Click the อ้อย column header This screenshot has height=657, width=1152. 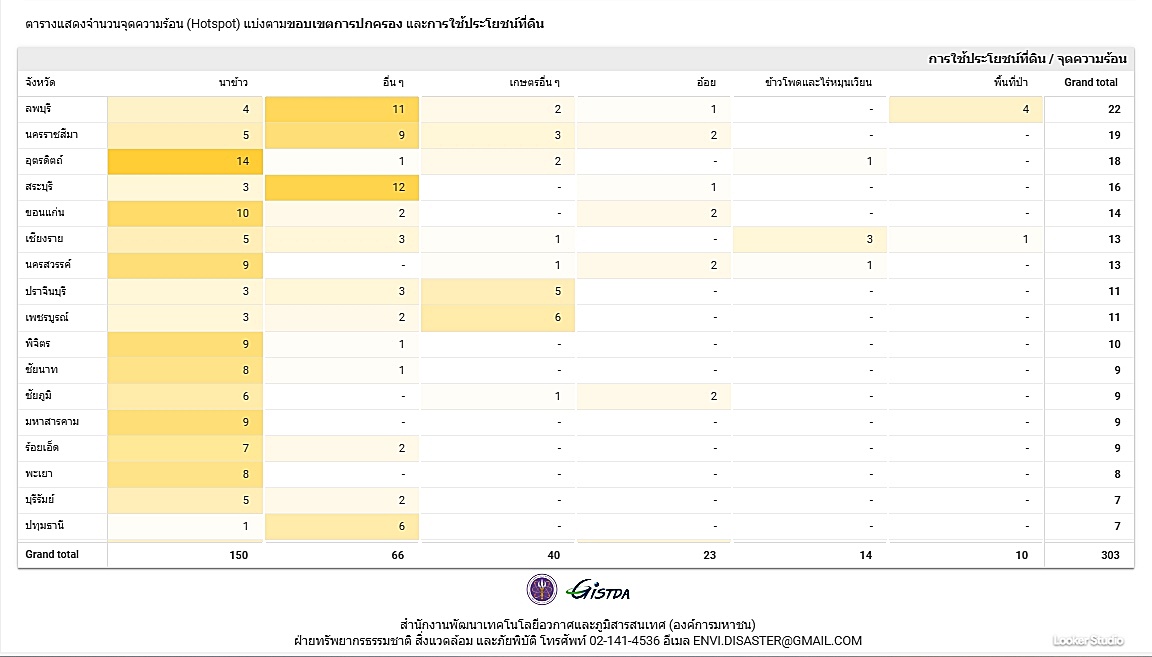click(706, 83)
